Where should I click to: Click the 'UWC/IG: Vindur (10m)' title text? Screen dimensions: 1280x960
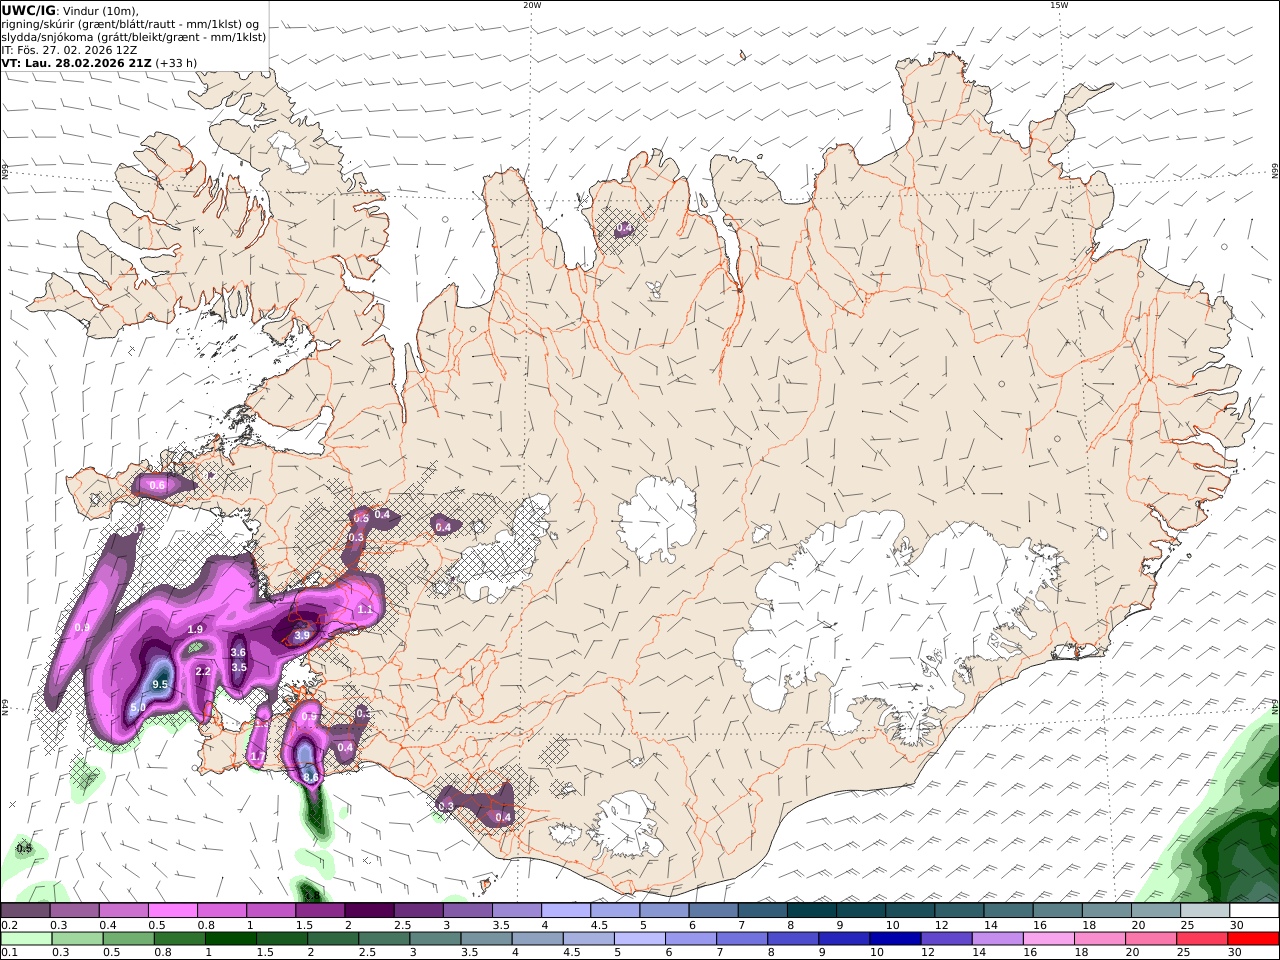[70, 11]
